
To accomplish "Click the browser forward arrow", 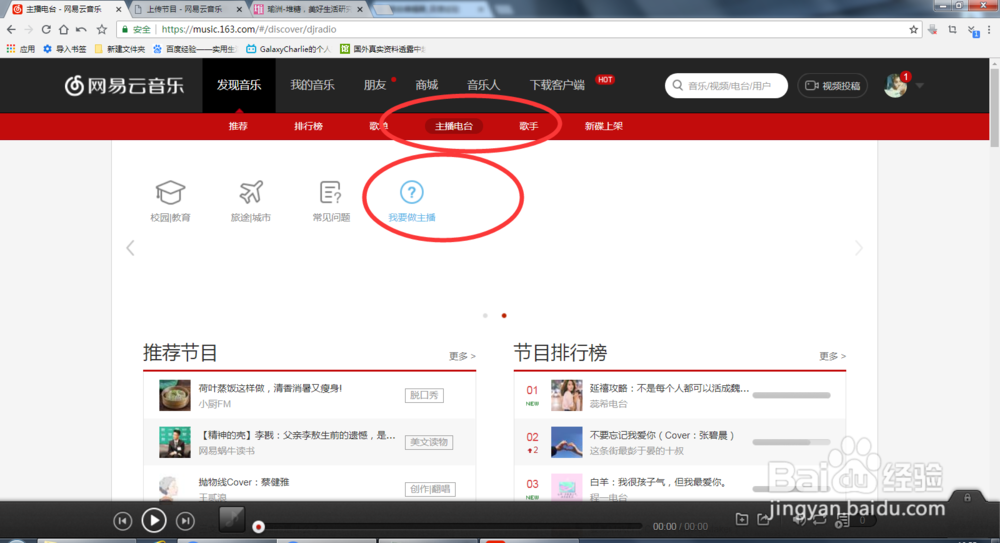I will tap(28, 29).
